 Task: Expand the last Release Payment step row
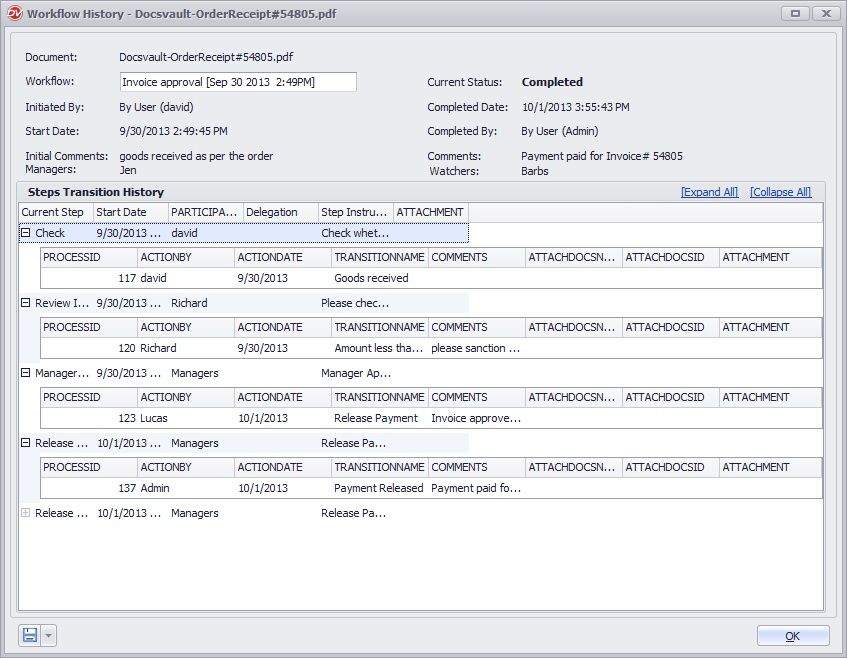pos(24,513)
